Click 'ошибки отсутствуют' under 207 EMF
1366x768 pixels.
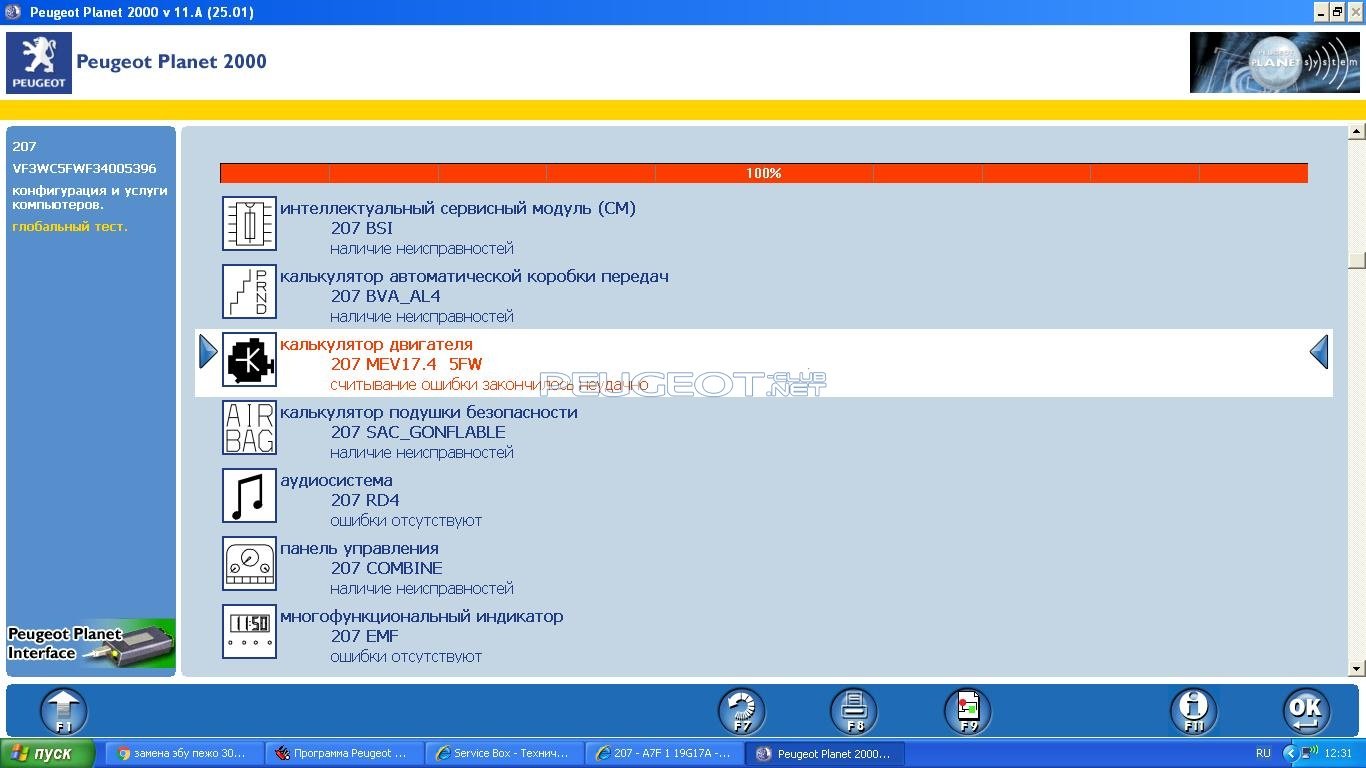pyautogui.click(x=406, y=657)
